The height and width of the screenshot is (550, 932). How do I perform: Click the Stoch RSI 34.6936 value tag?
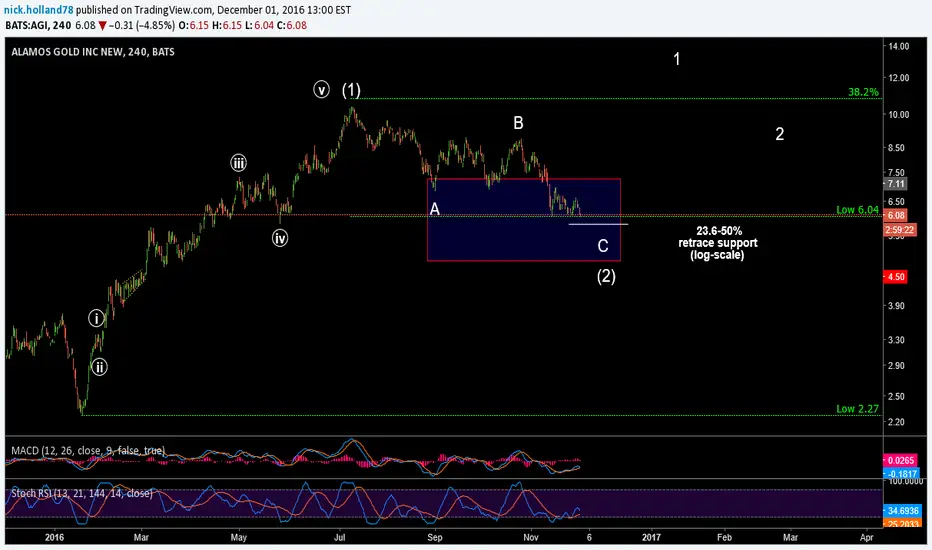click(902, 510)
